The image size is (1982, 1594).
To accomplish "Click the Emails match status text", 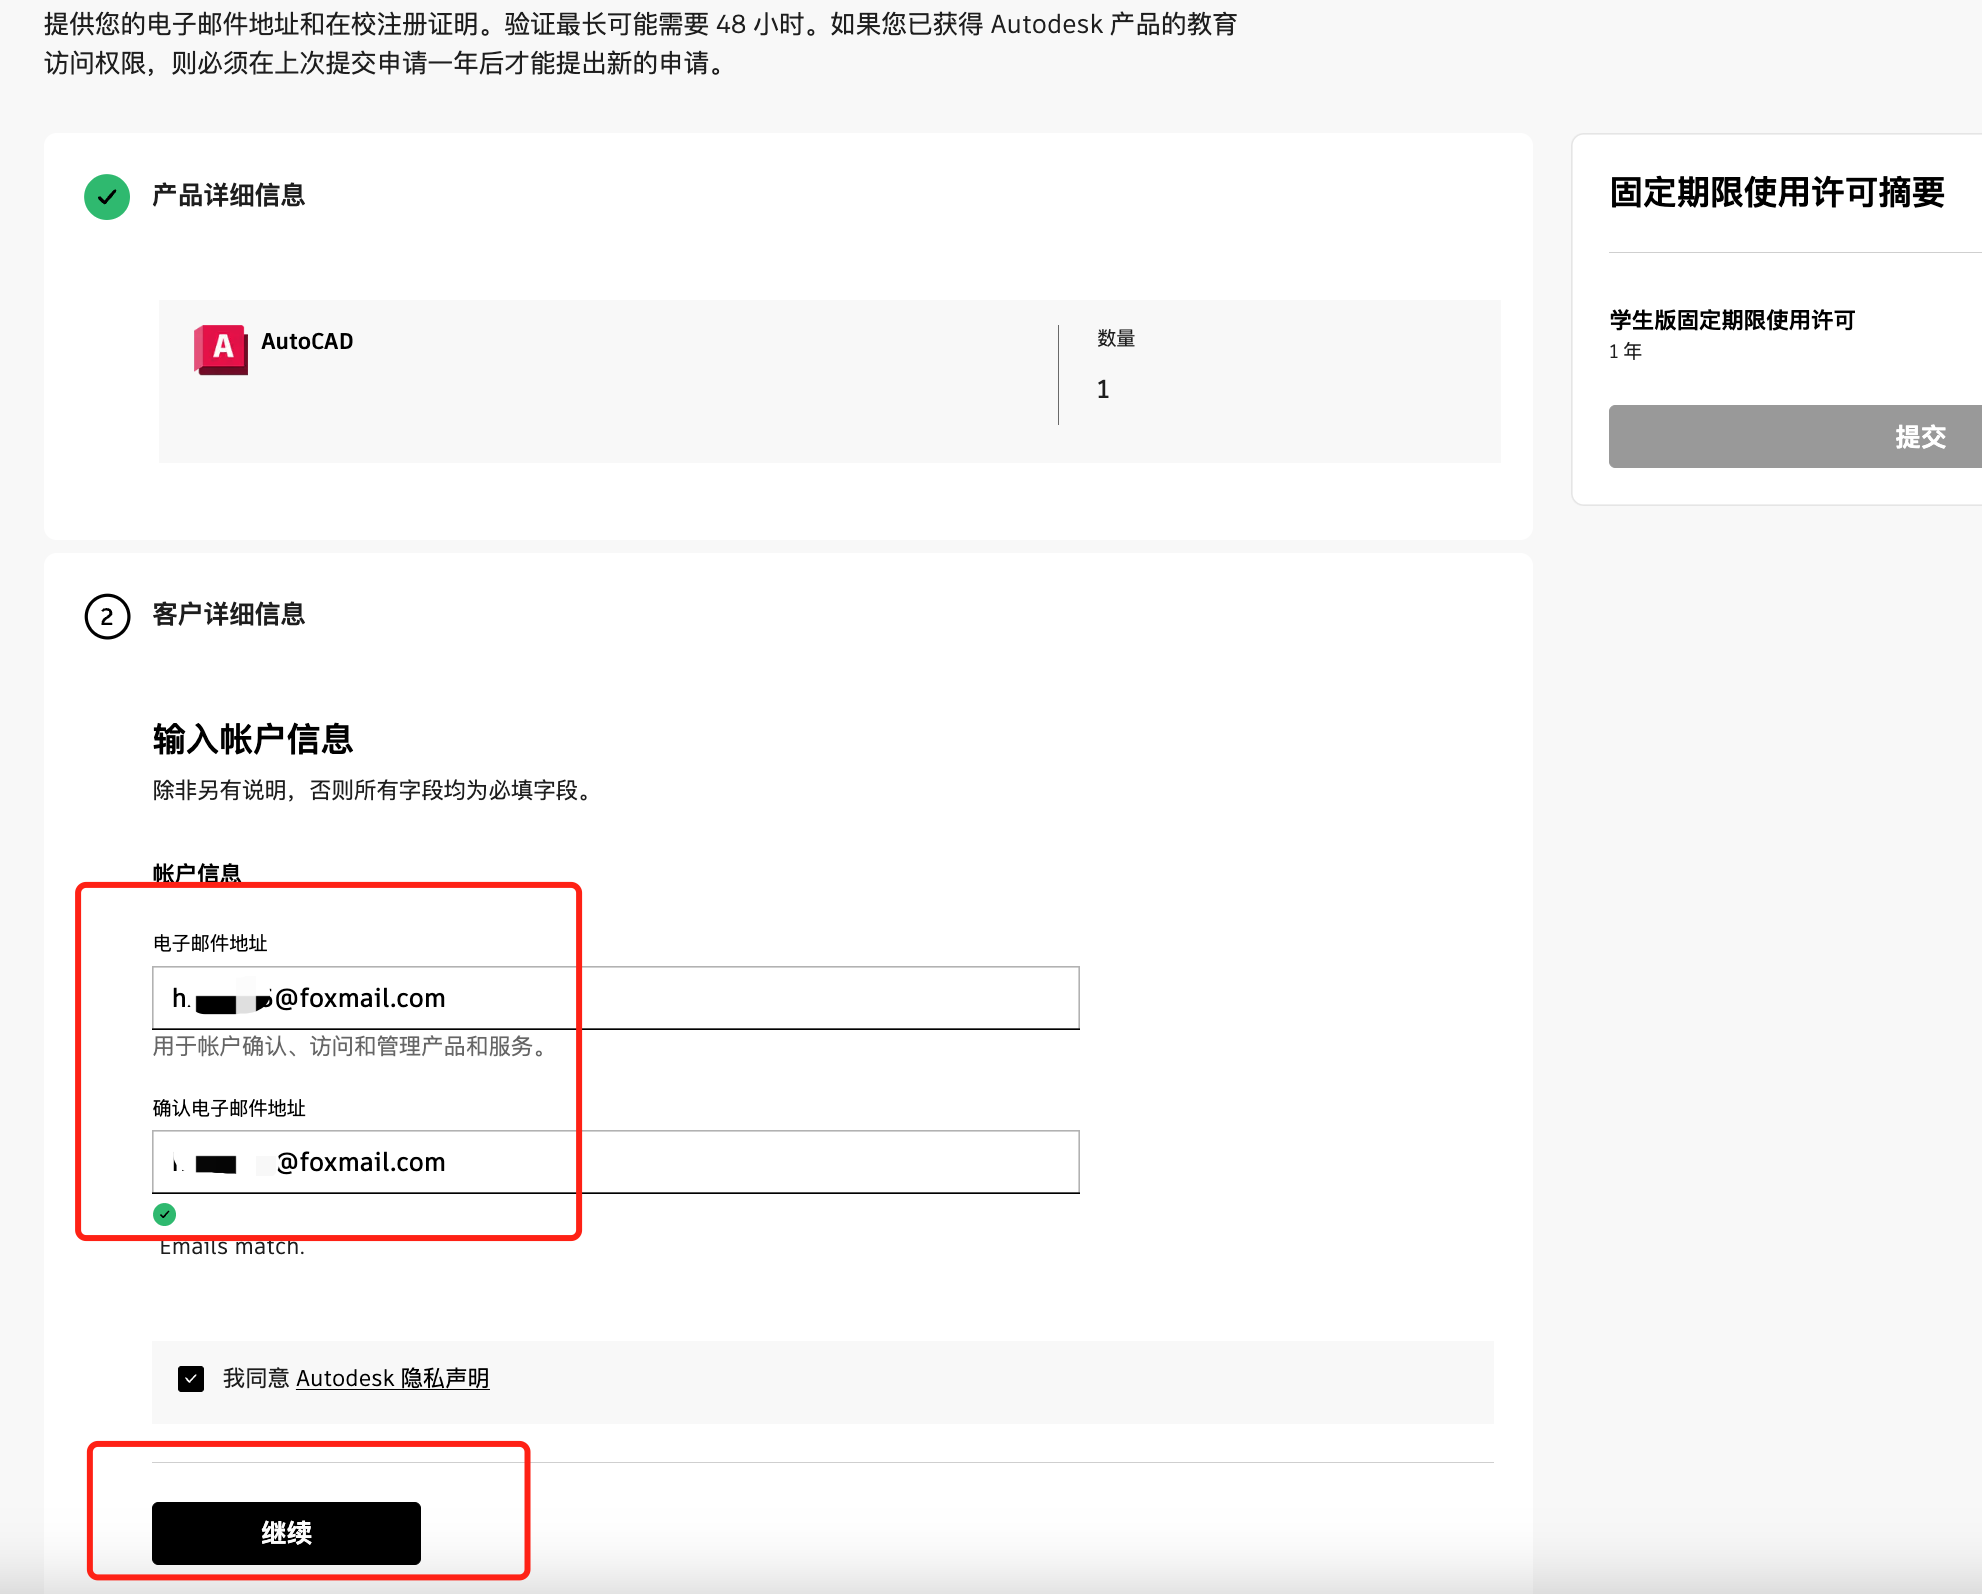I will click(x=232, y=1247).
